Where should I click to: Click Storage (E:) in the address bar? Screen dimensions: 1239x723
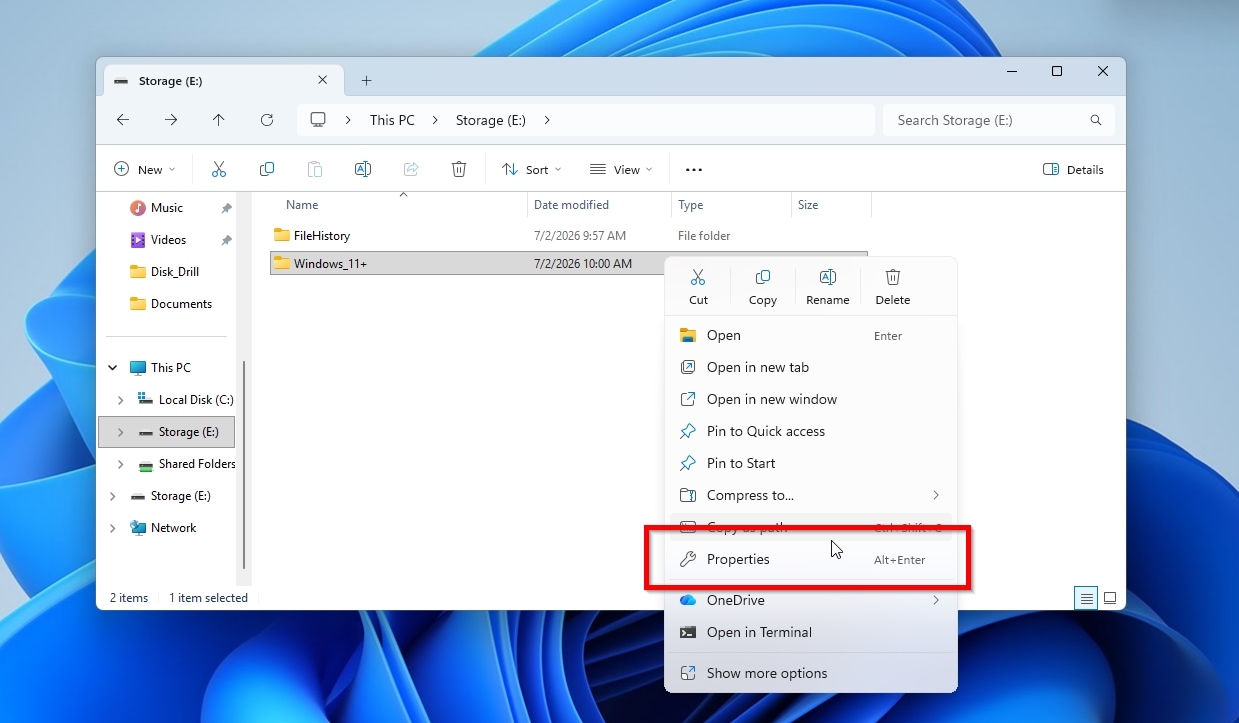pyautogui.click(x=490, y=120)
